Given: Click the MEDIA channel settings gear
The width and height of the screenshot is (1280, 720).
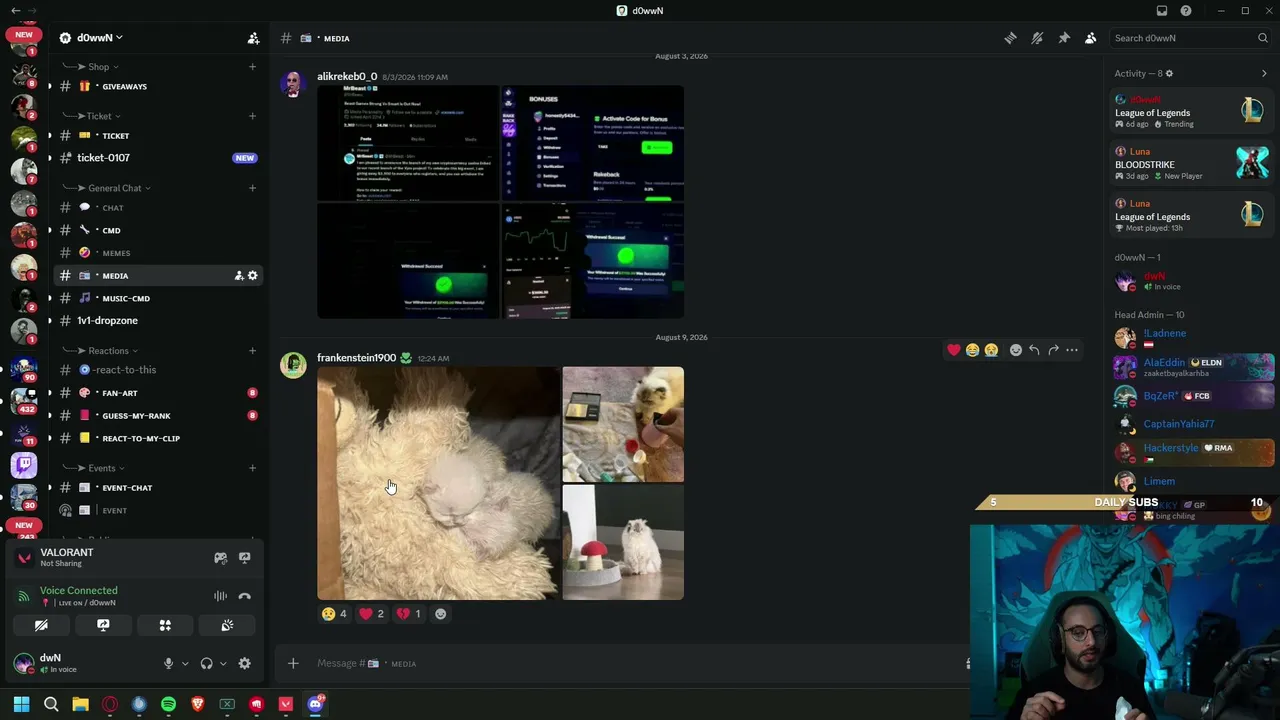Looking at the screenshot, I should [252, 276].
